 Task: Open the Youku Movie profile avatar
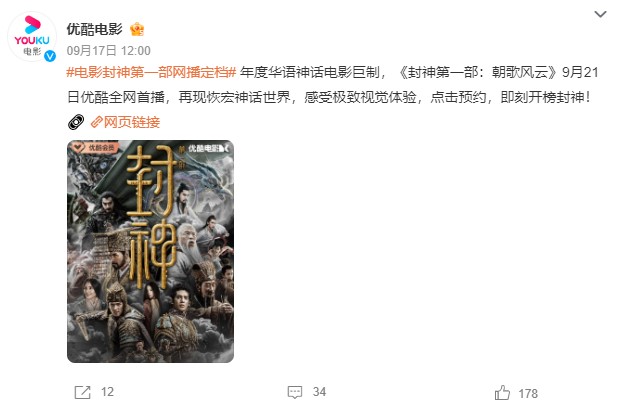click(32, 37)
